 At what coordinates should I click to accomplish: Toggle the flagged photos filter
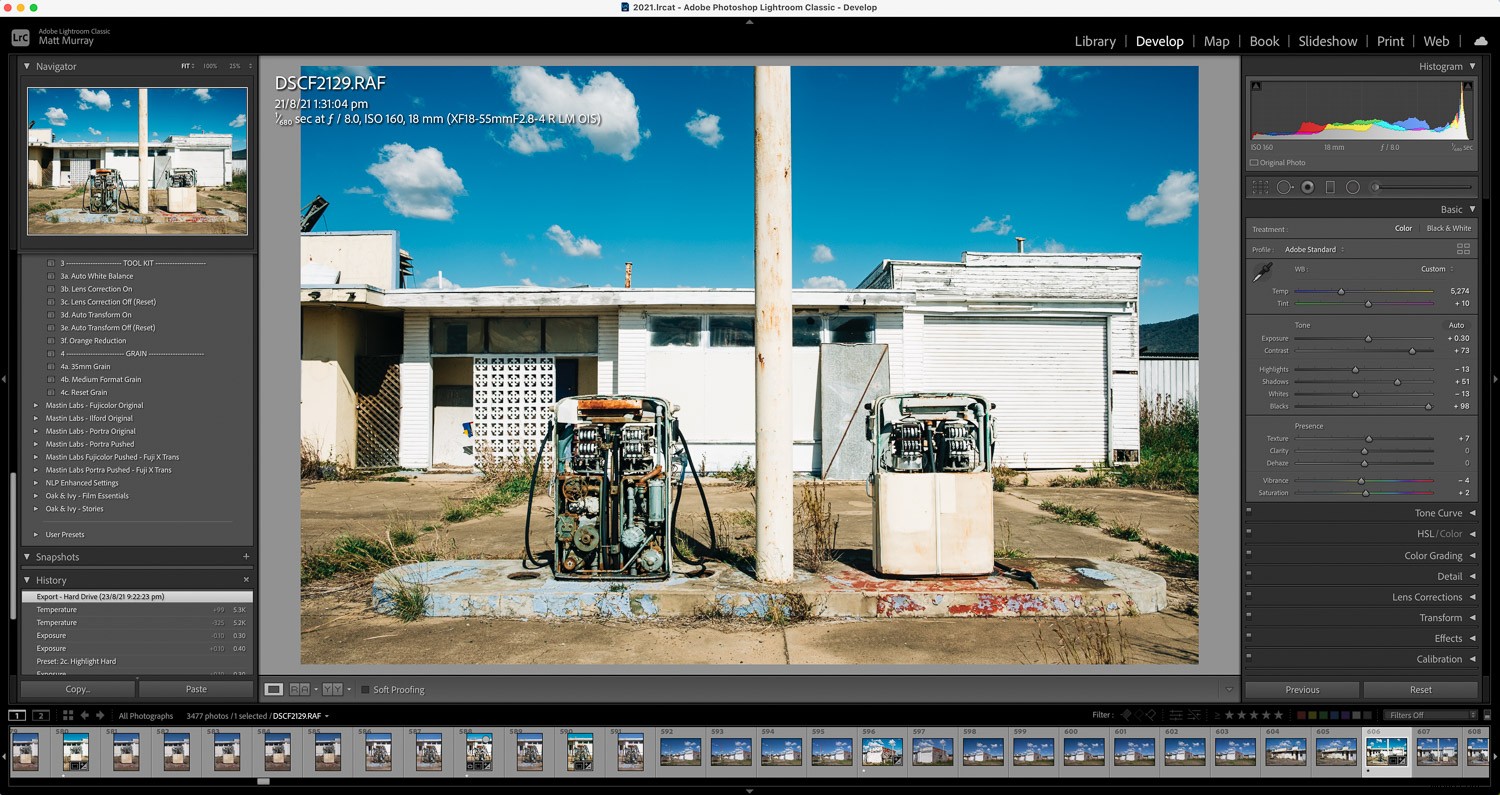click(x=1126, y=715)
